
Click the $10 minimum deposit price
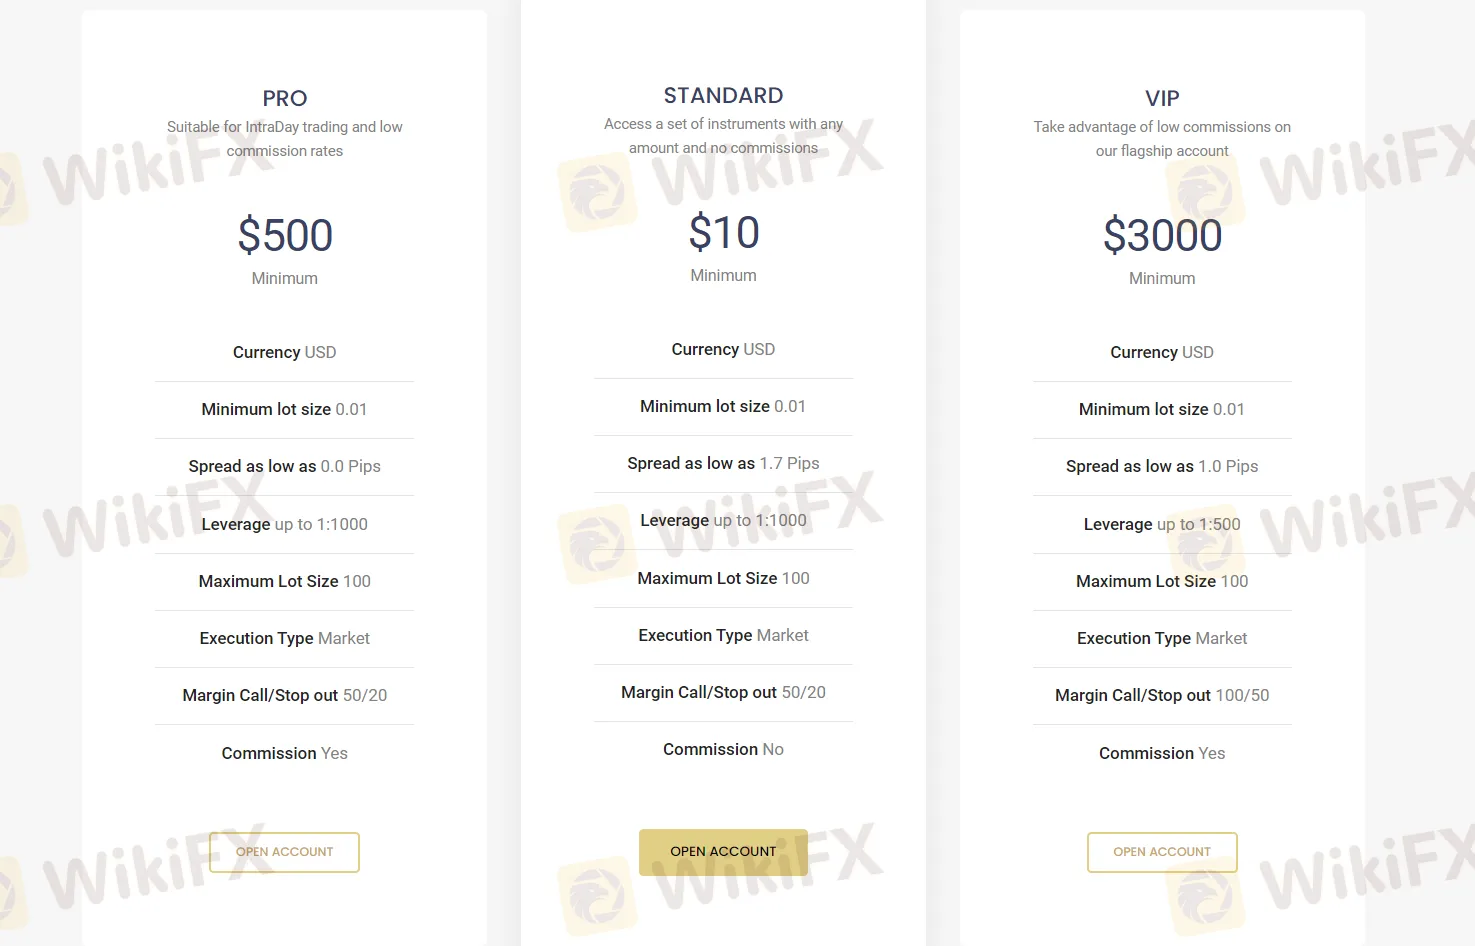[x=723, y=233]
